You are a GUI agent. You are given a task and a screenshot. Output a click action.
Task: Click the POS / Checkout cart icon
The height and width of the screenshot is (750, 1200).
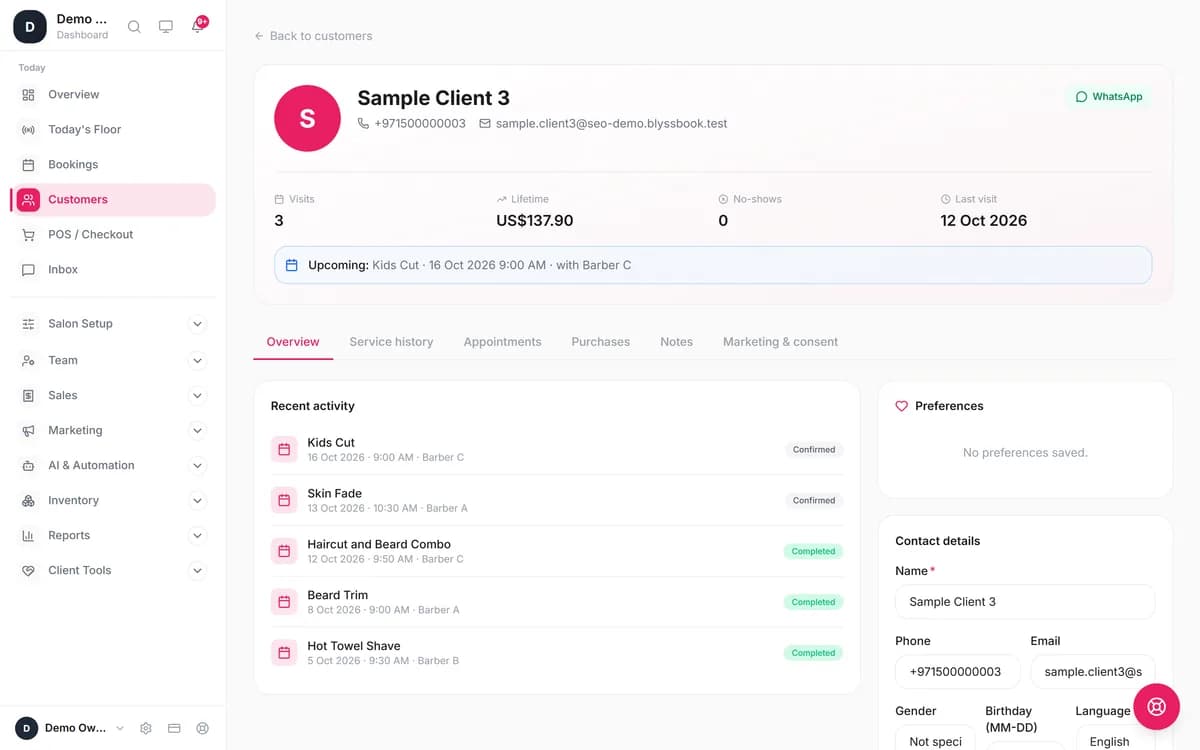(28, 234)
